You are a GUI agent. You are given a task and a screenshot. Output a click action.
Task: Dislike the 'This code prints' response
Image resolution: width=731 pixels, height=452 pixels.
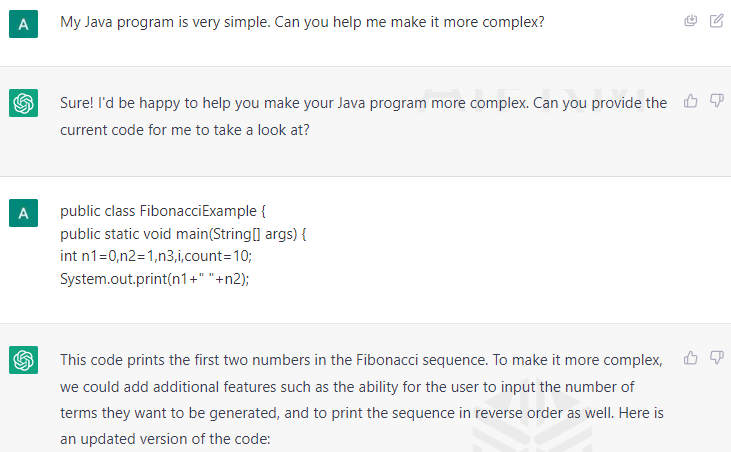pos(717,357)
